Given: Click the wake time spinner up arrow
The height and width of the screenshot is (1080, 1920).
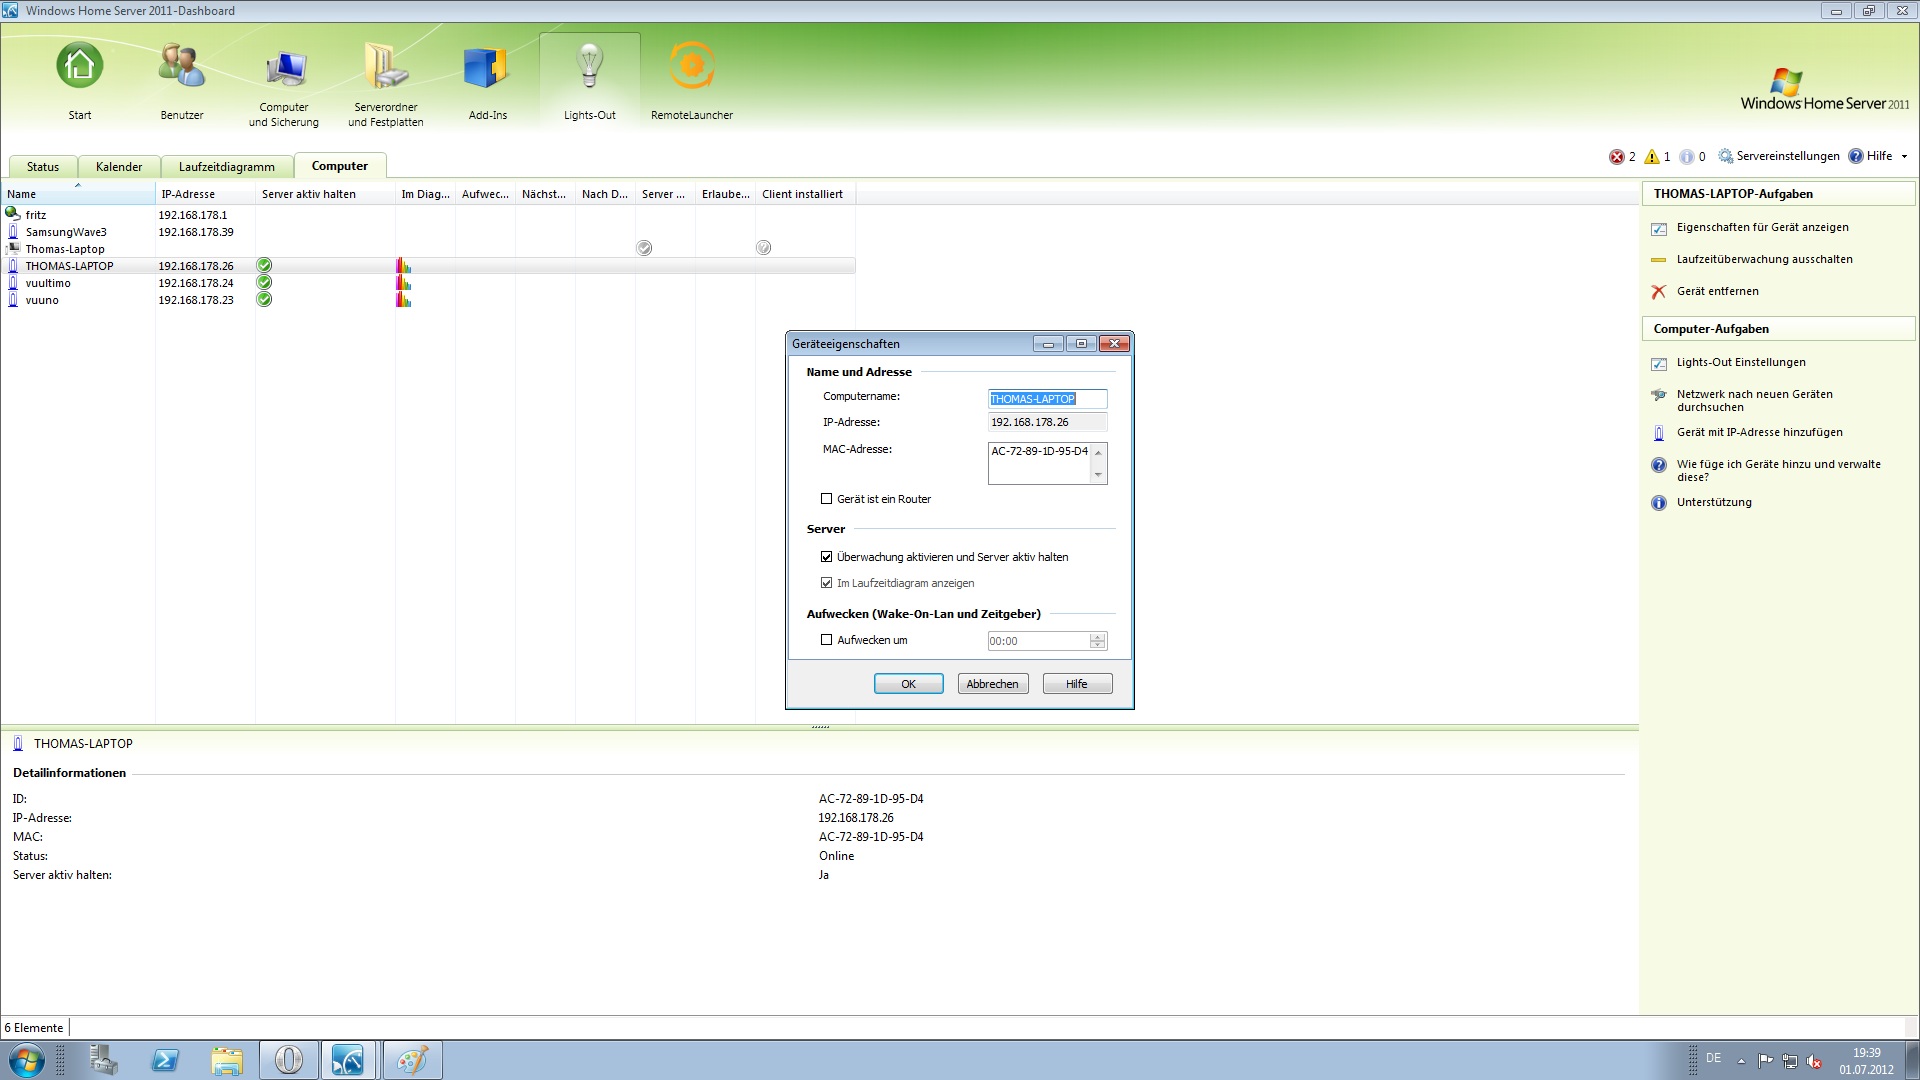Looking at the screenshot, I should pos(1098,637).
